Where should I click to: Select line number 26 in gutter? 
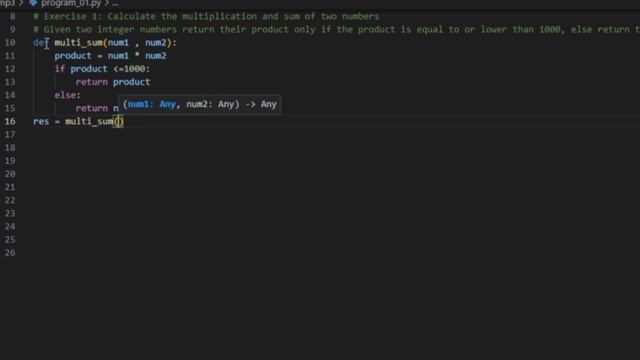(x=10, y=253)
